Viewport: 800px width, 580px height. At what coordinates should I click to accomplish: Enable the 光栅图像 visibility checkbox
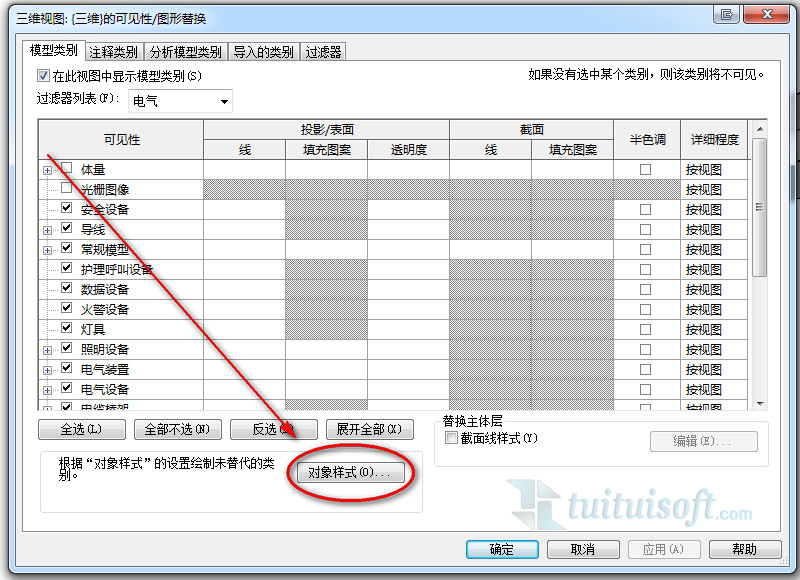point(66,189)
